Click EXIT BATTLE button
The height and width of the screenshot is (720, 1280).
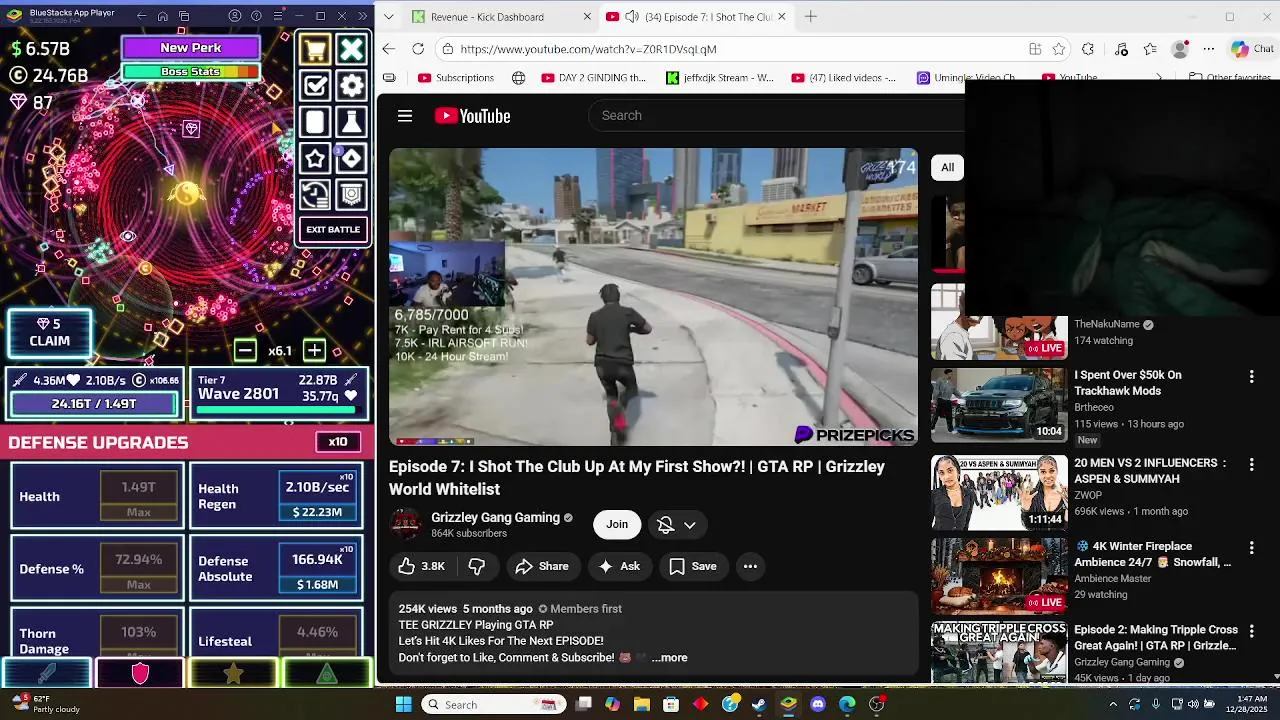point(333,230)
